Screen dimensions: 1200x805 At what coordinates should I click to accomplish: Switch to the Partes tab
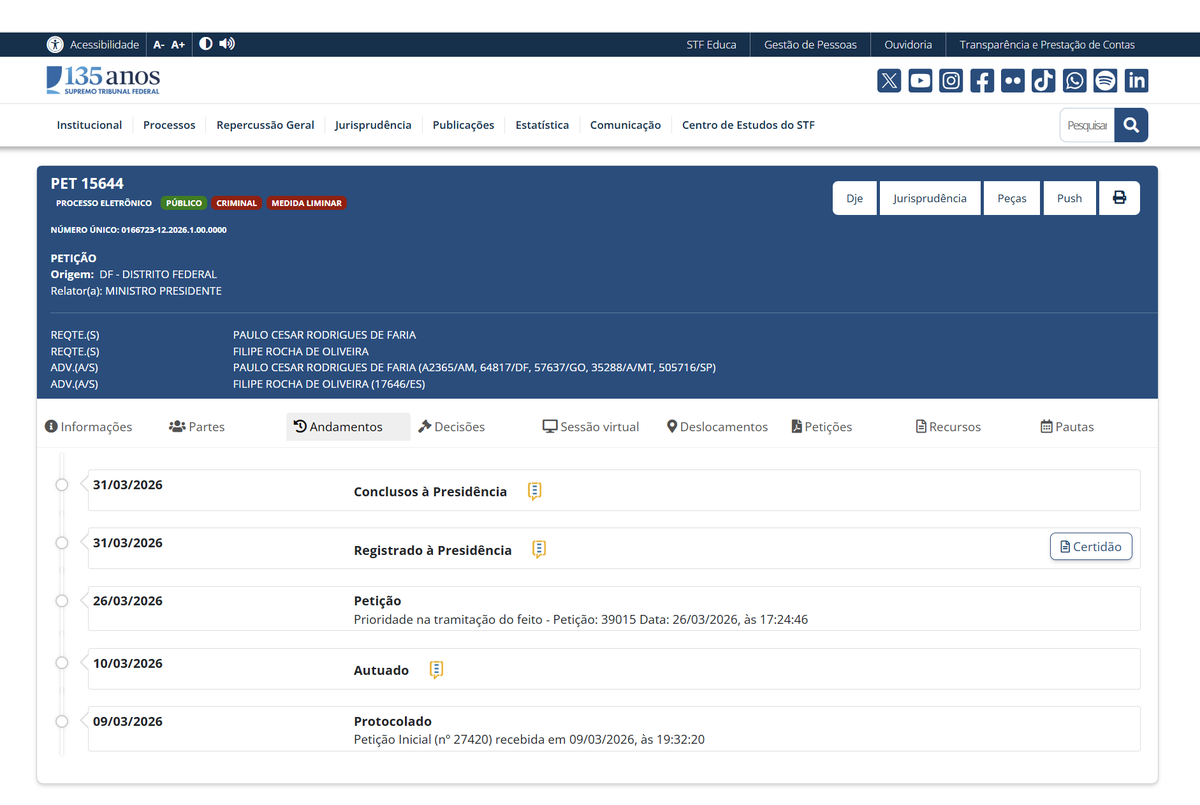(x=197, y=427)
